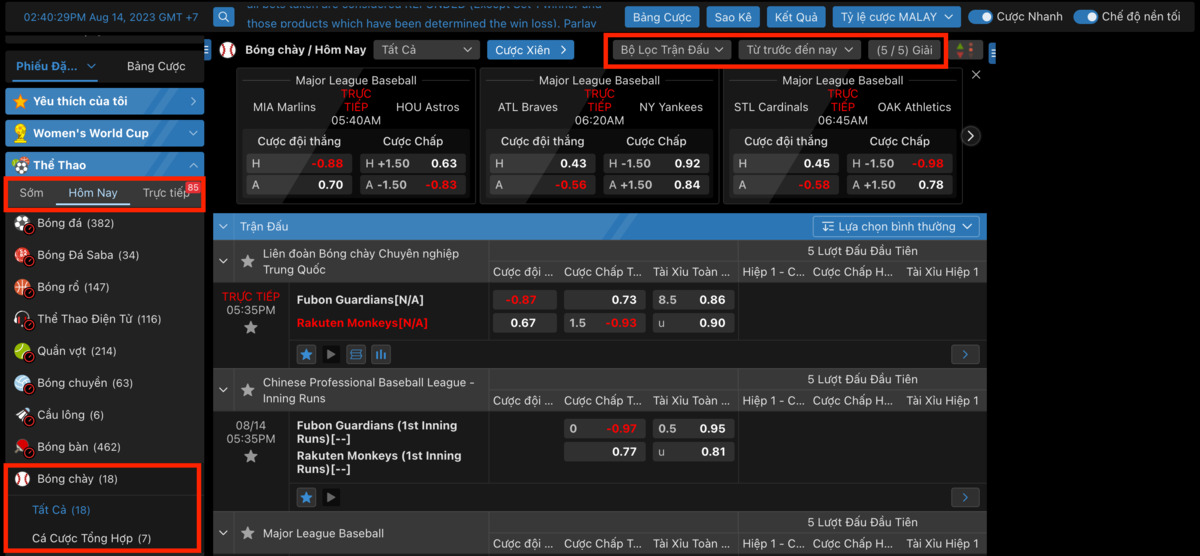Click the odds up/down arrows sort icon
This screenshot has width=1200, height=556.
pyautogui.click(x=966, y=50)
